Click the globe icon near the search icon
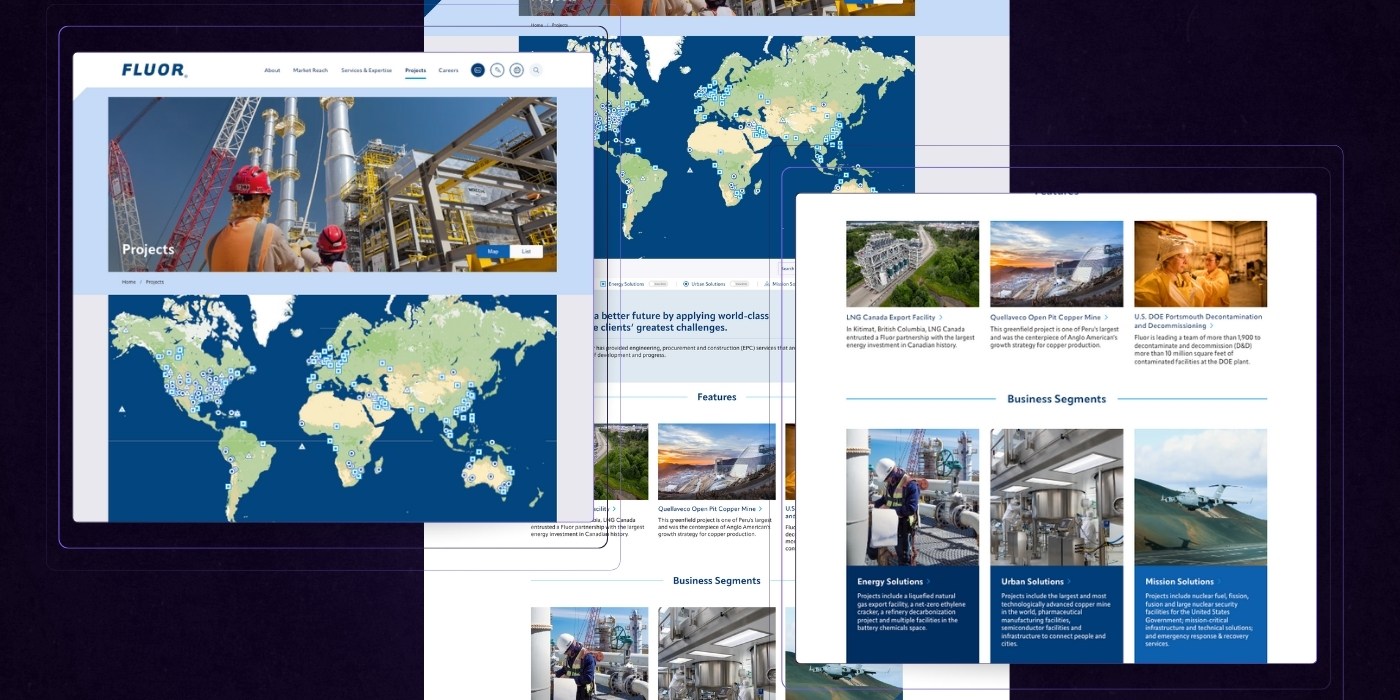Image resolution: width=1400 pixels, height=700 pixels. click(516, 70)
